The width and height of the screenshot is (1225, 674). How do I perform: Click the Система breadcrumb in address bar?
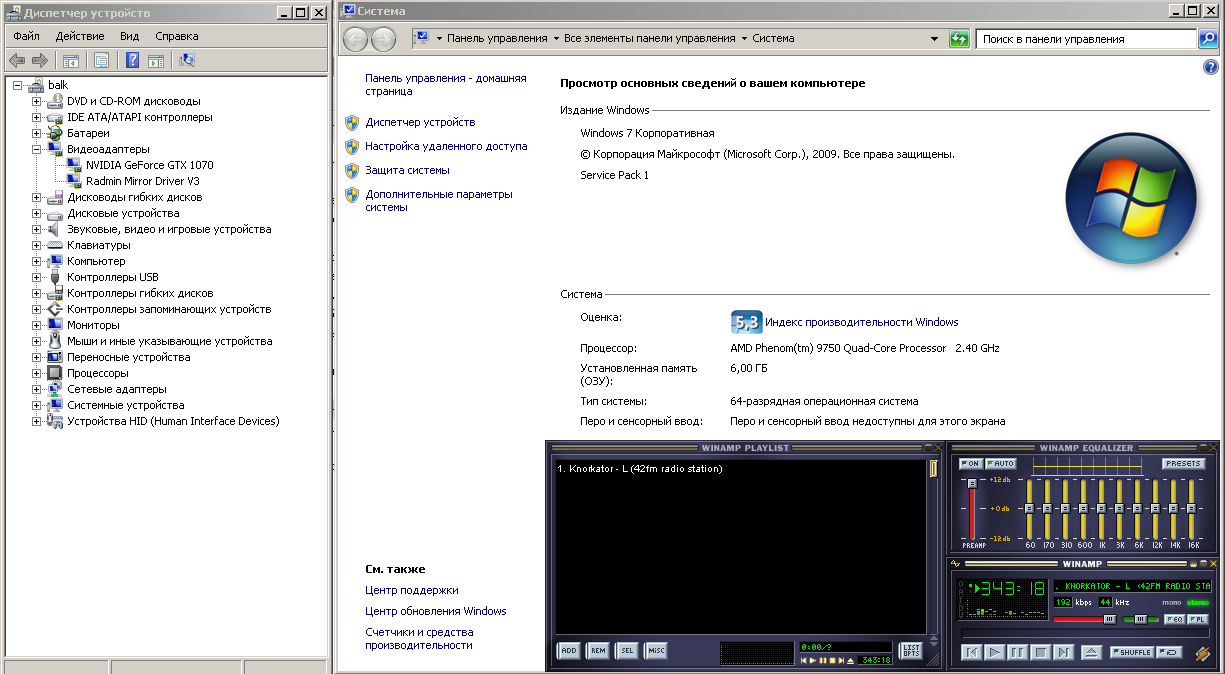(x=773, y=38)
